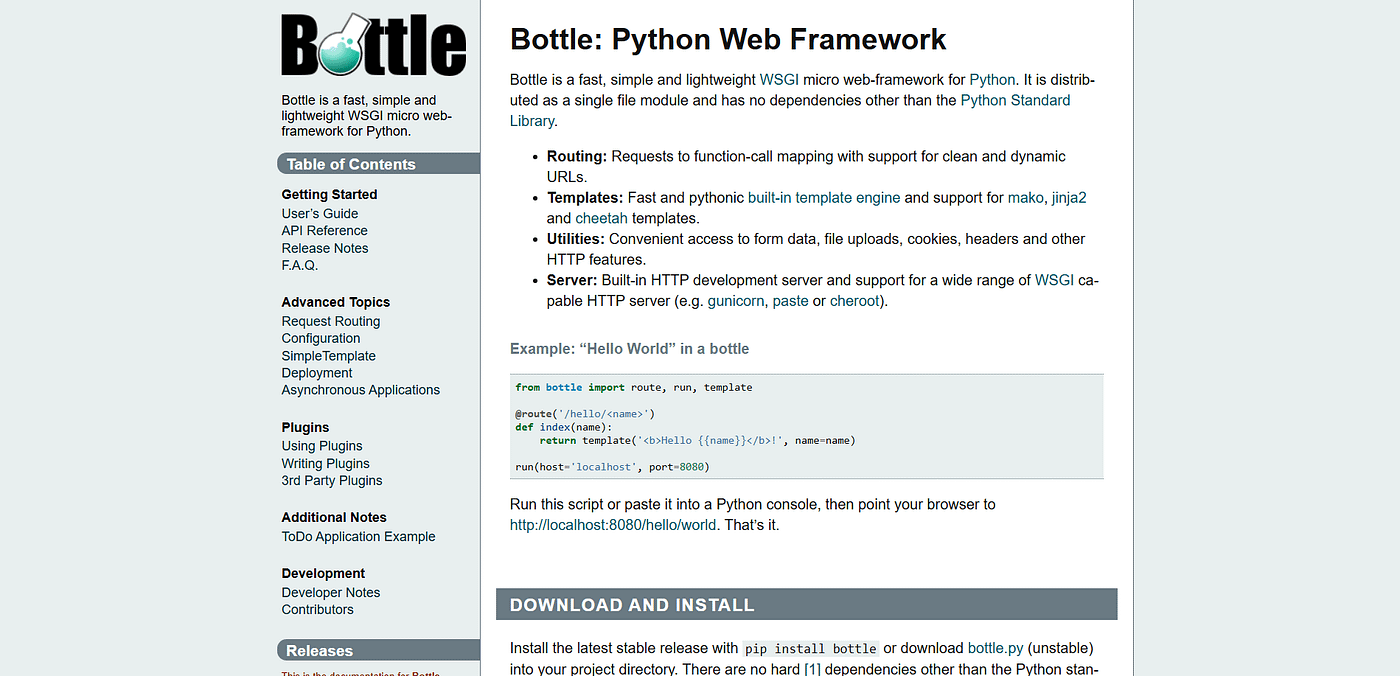Viewport: 1400px width, 676px height.
Task: View the Release Notes
Action: pos(324,247)
